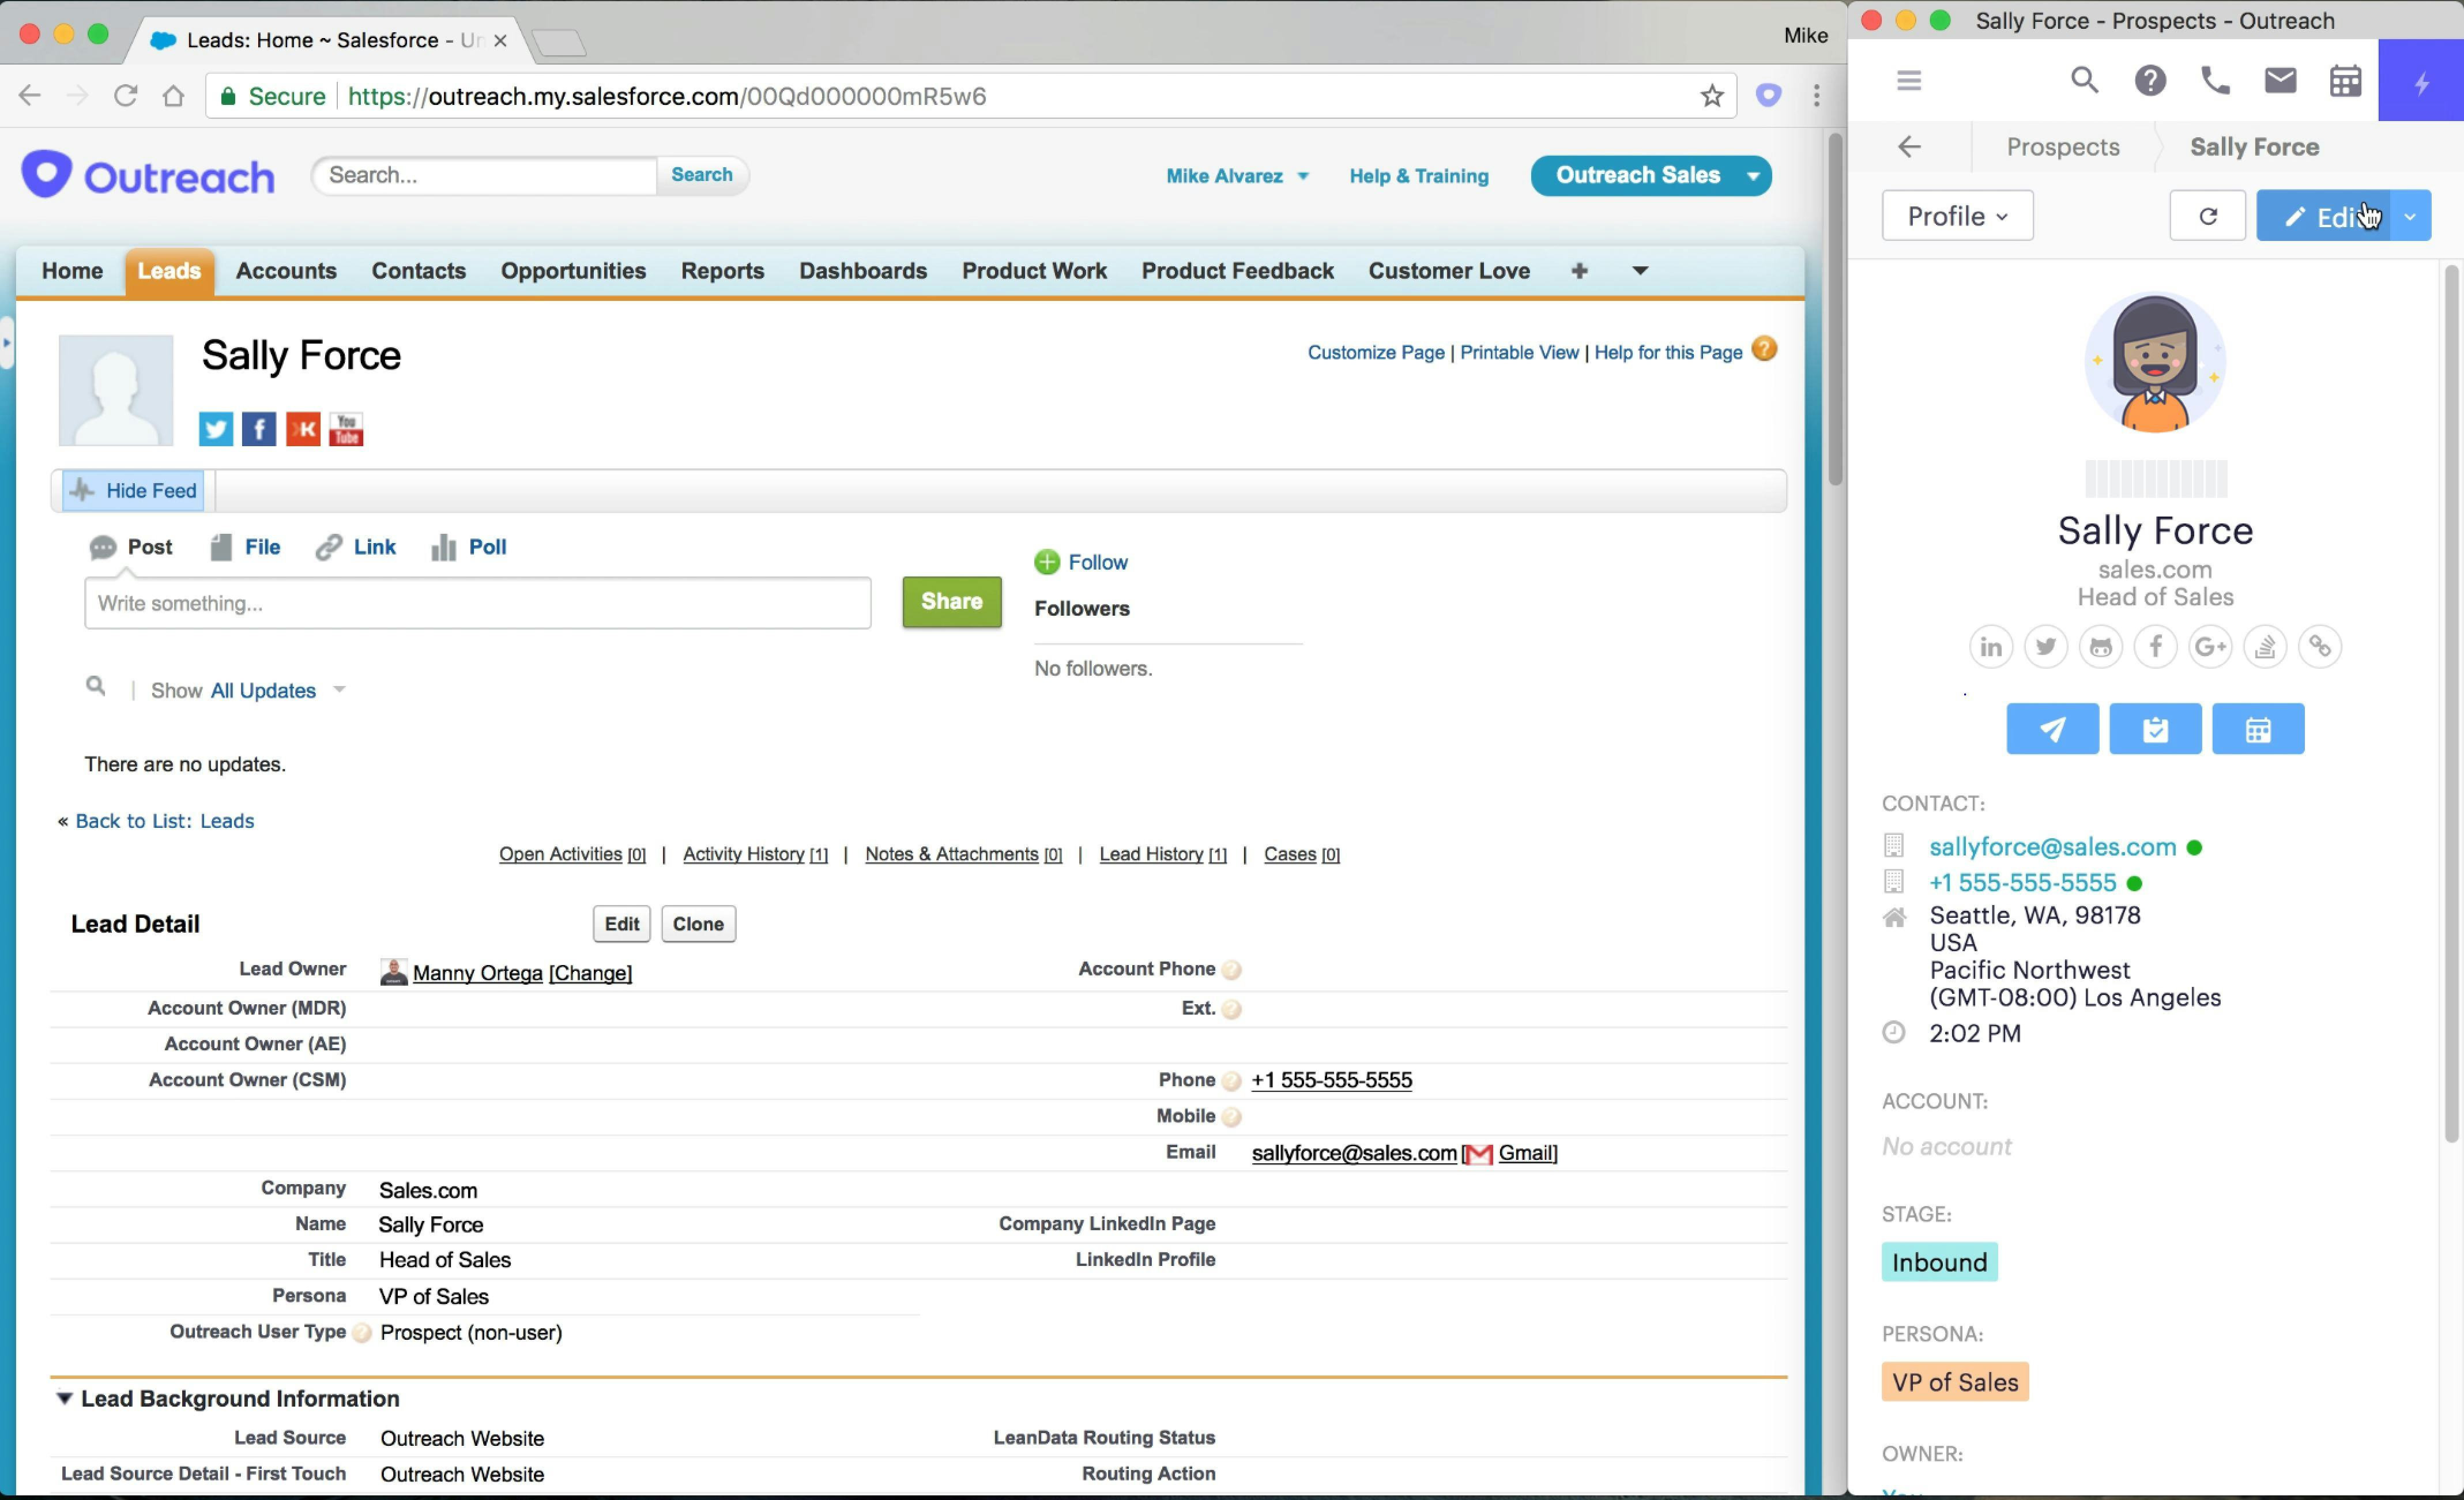This screenshot has height=1500, width=2464.
Task: Switch to the Accounts tab
Action: [286, 271]
